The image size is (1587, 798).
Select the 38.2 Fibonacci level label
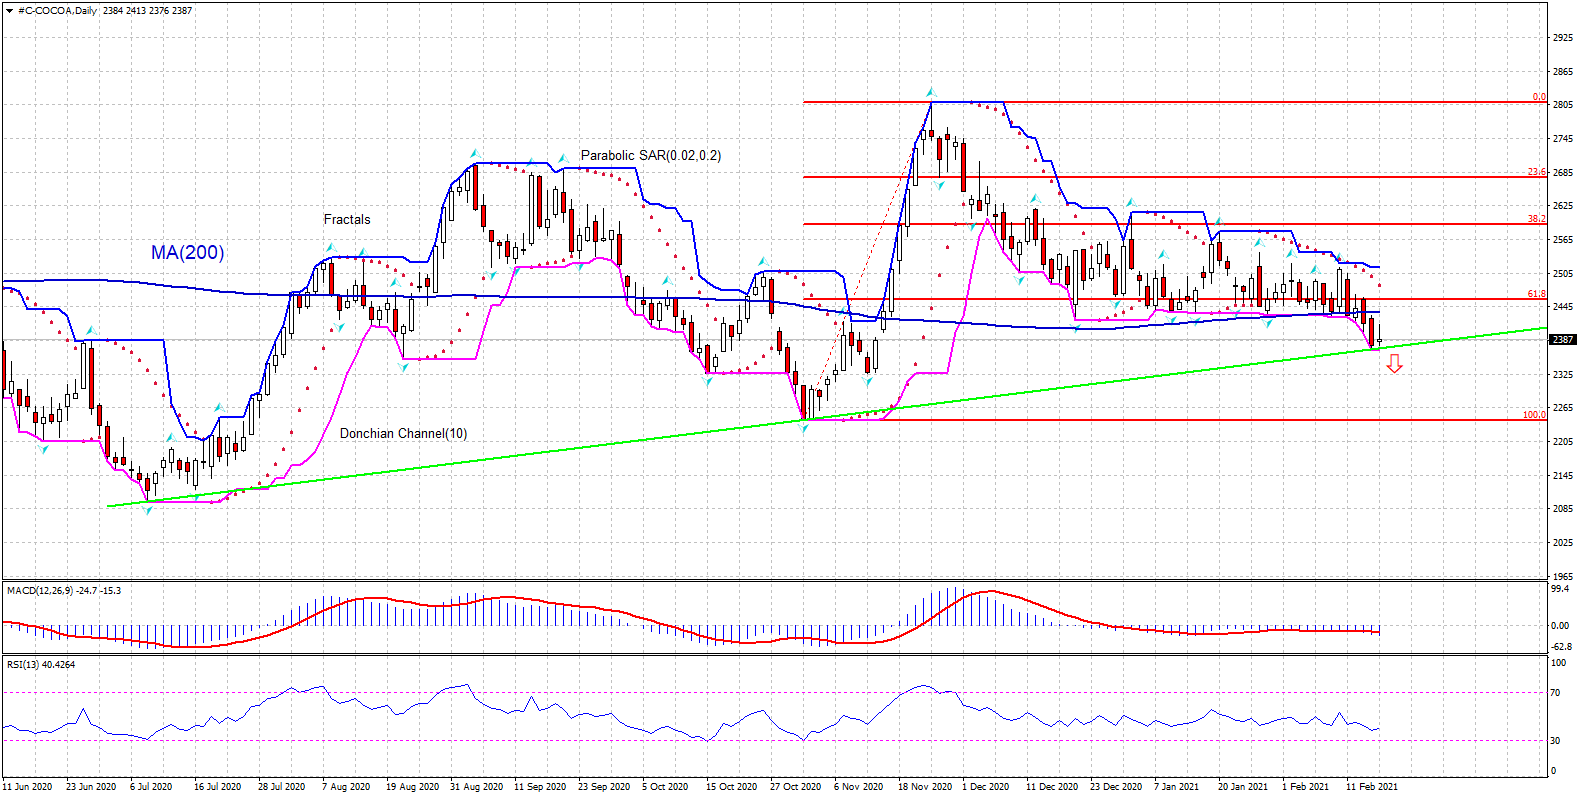(1536, 219)
